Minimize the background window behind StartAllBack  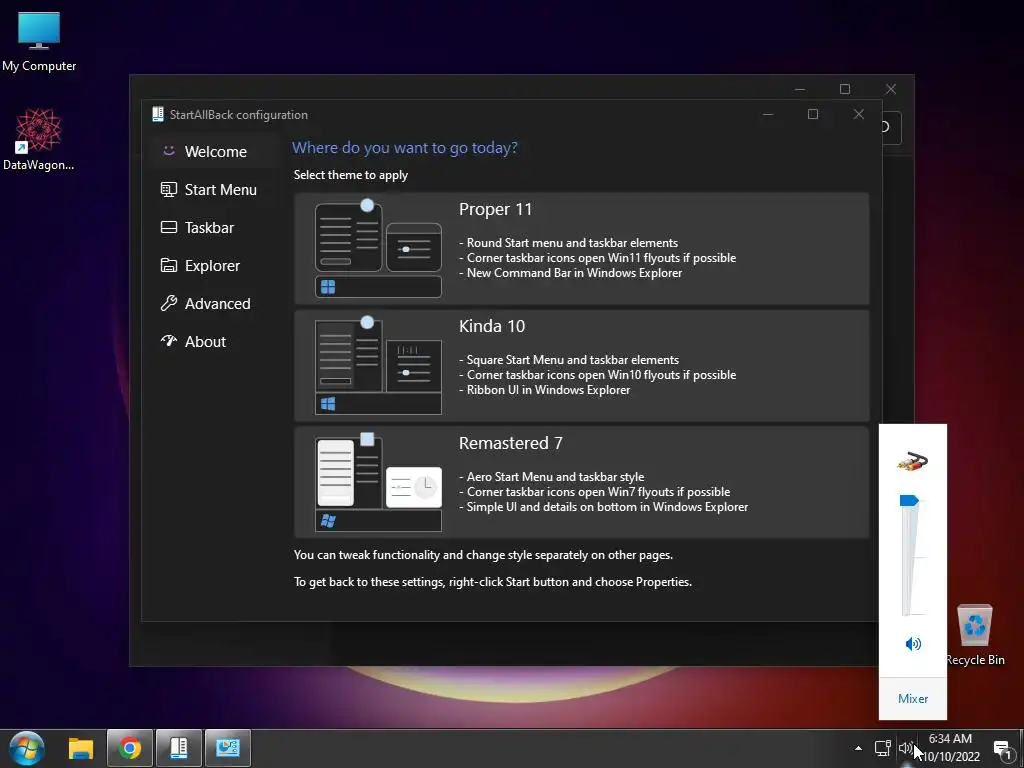tap(800, 89)
